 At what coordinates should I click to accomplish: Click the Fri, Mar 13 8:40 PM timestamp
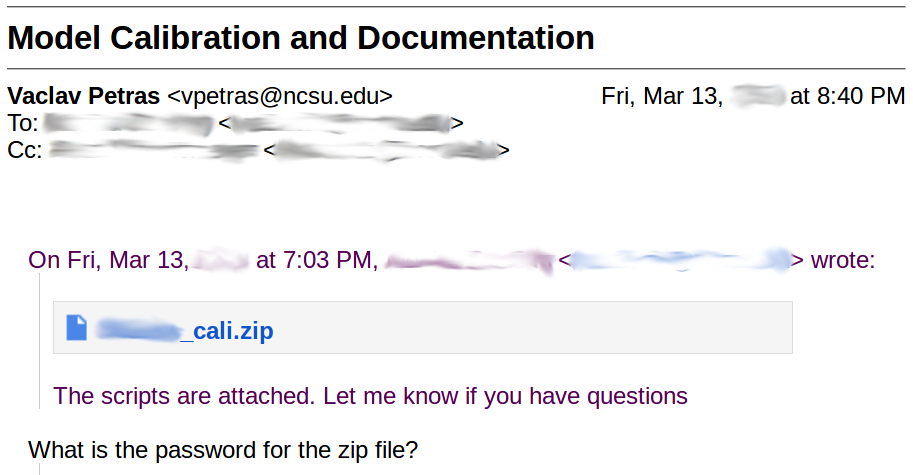[x=753, y=96]
